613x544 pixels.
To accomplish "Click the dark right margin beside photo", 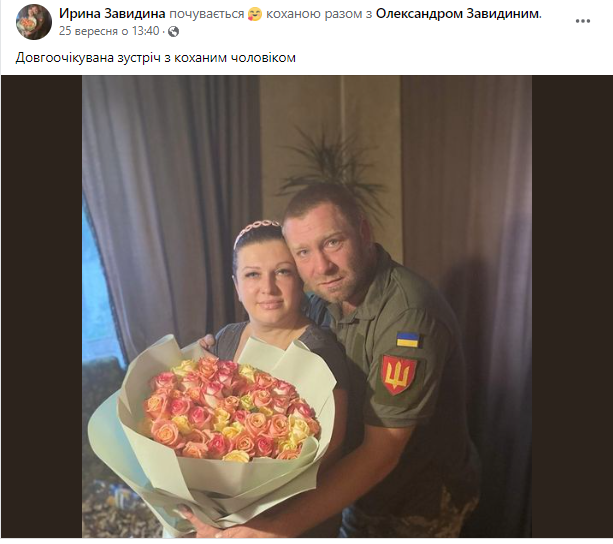I will point(572,306).
